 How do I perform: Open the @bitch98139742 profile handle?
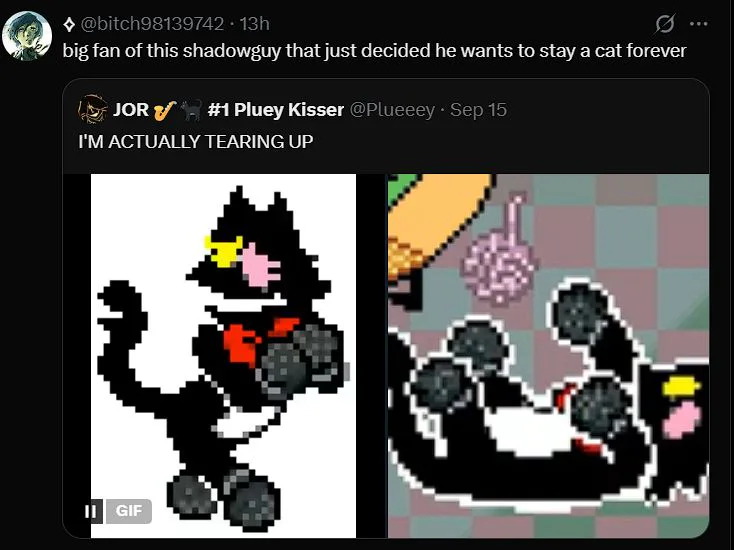tap(153, 23)
